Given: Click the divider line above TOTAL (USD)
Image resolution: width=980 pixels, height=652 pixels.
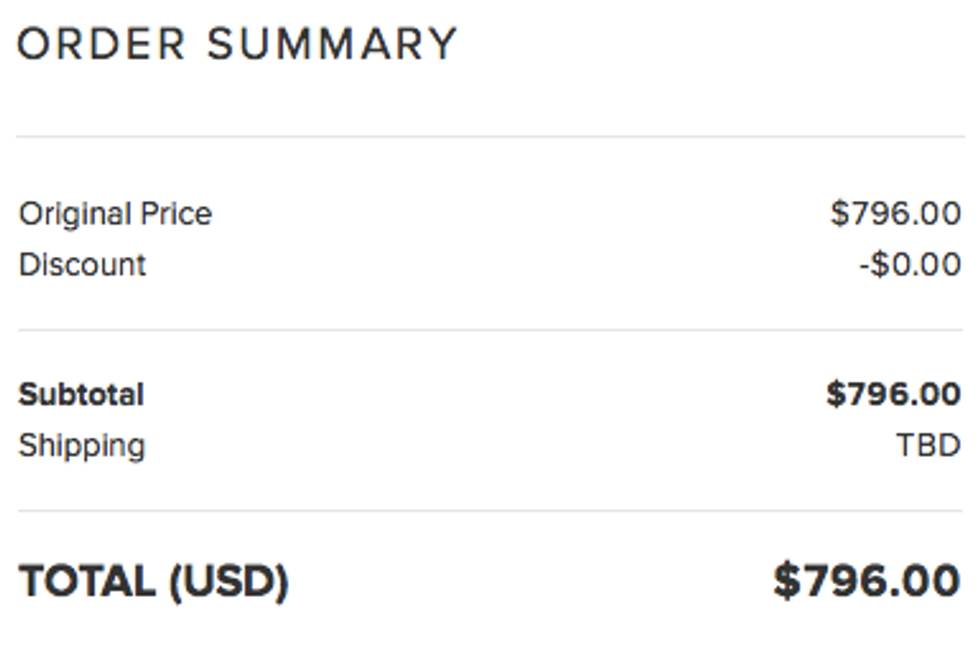Looking at the screenshot, I should coord(490,511).
